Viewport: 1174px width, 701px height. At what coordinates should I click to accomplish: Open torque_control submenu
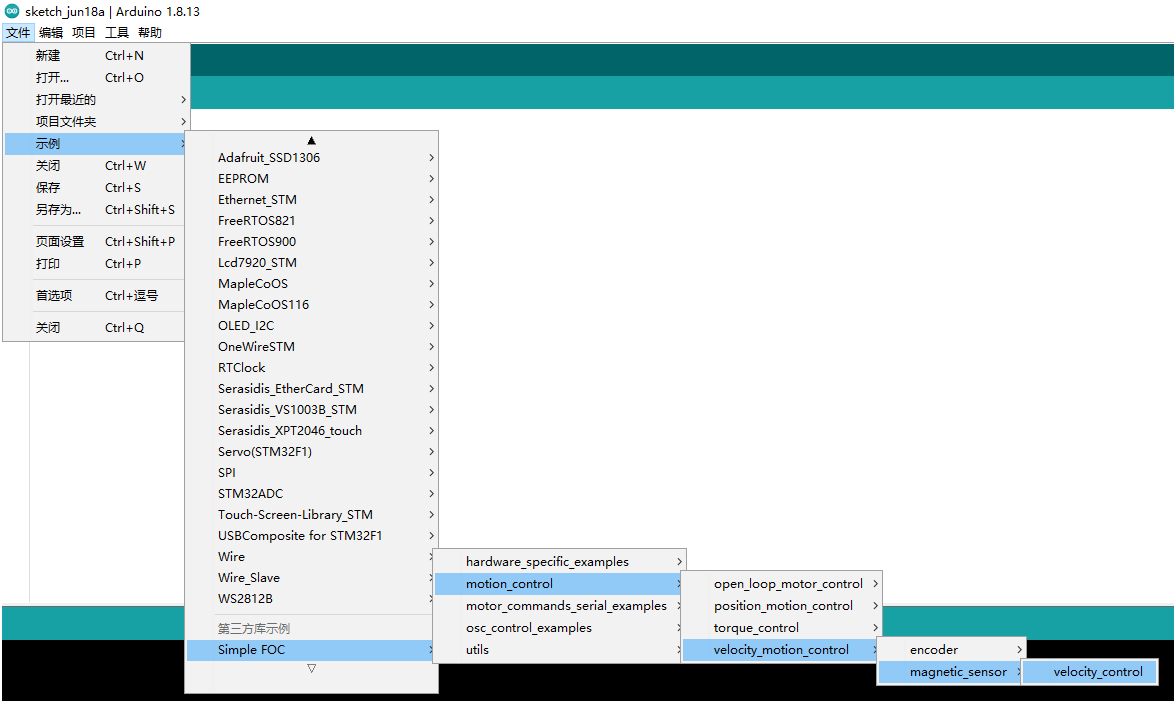782,628
